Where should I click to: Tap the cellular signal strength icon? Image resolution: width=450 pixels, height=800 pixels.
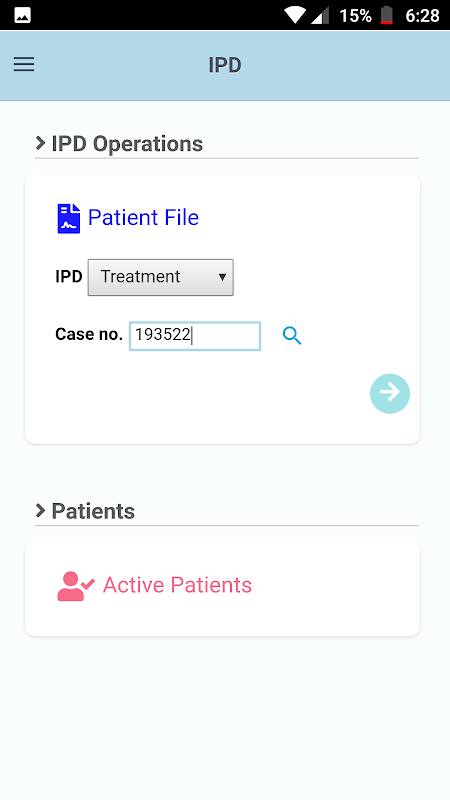(x=320, y=15)
